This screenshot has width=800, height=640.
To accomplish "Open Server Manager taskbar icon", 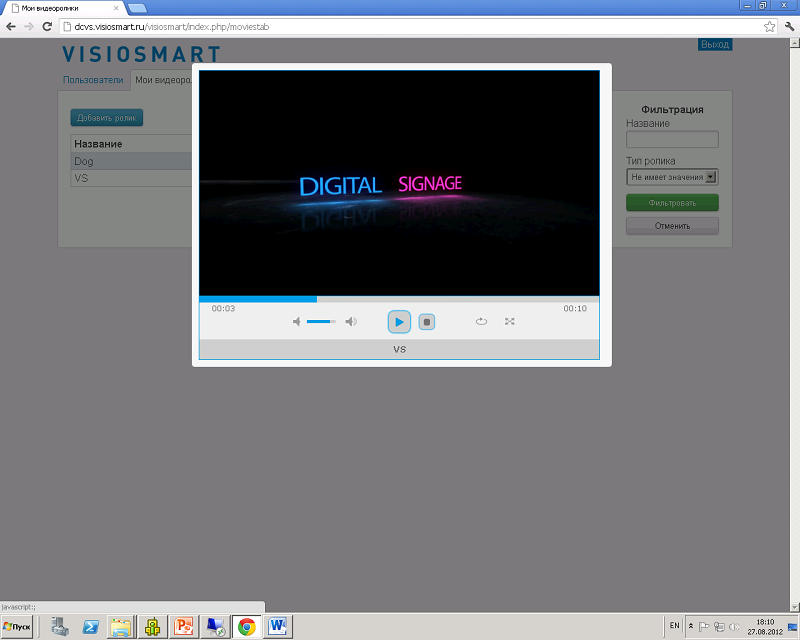I will 60,627.
